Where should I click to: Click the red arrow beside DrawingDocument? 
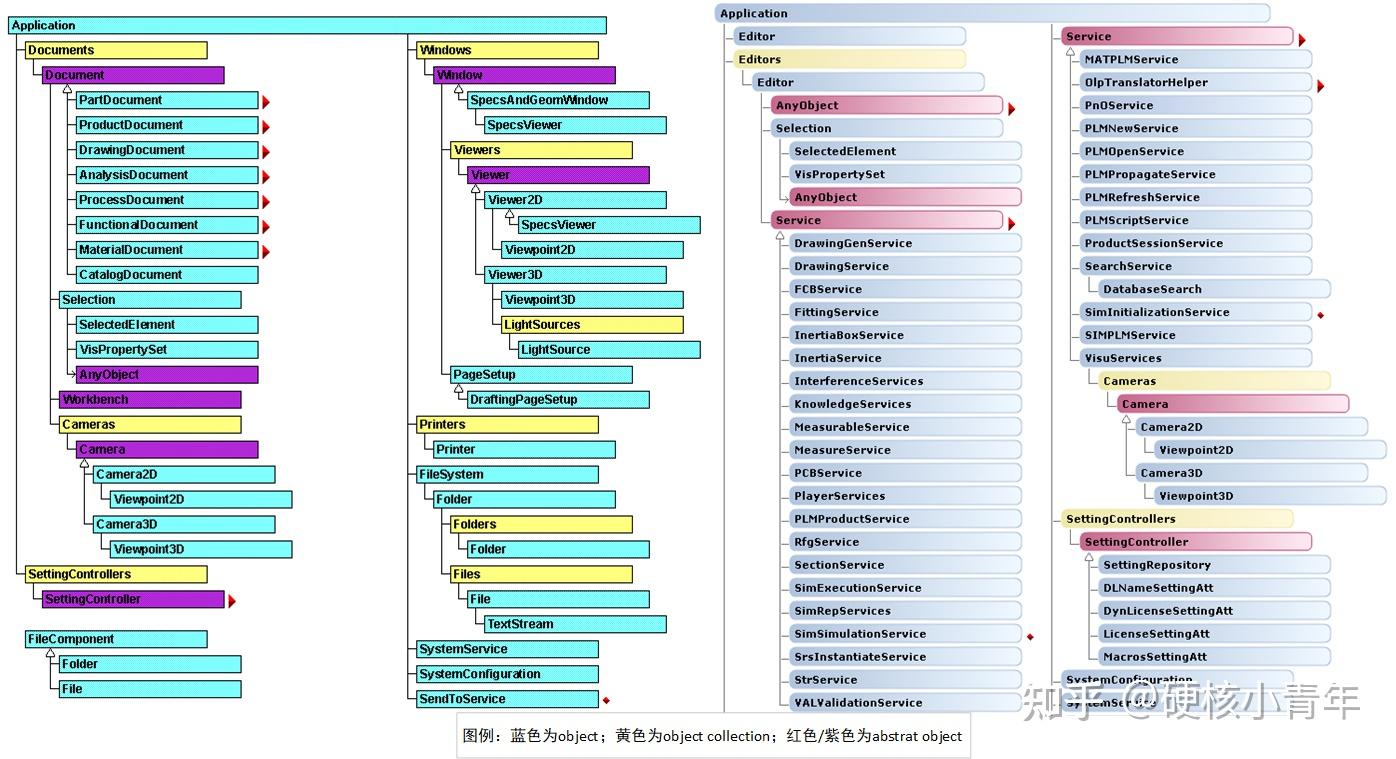point(266,151)
